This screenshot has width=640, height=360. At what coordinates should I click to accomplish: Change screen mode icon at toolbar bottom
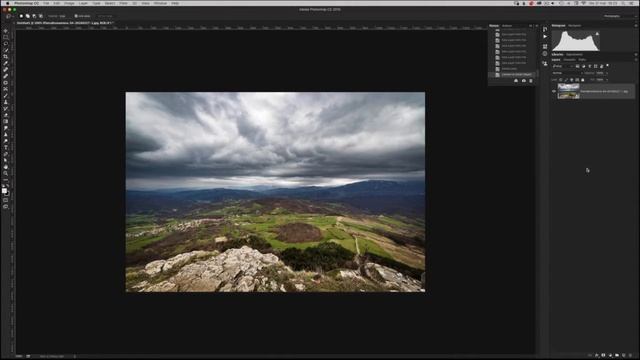coord(6,207)
